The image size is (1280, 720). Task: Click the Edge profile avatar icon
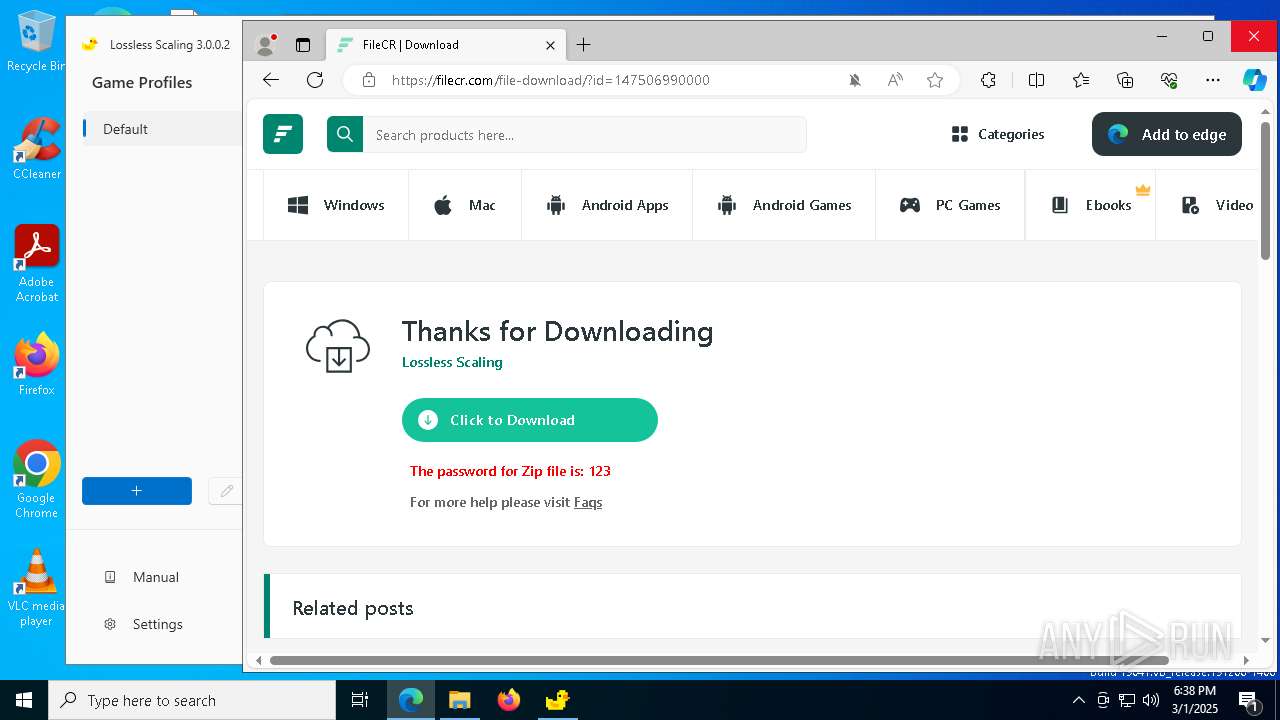click(x=266, y=44)
